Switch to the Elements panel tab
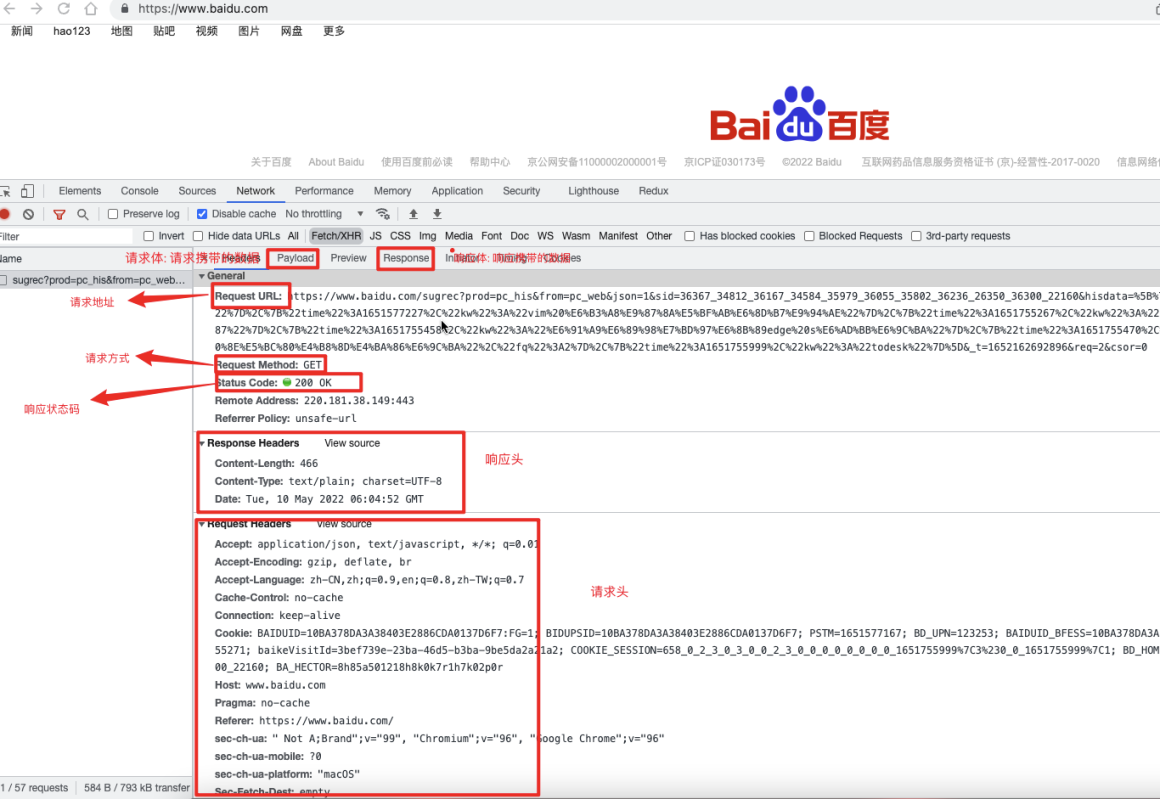This screenshot has height=799, width=1160. tap(80, 191)
